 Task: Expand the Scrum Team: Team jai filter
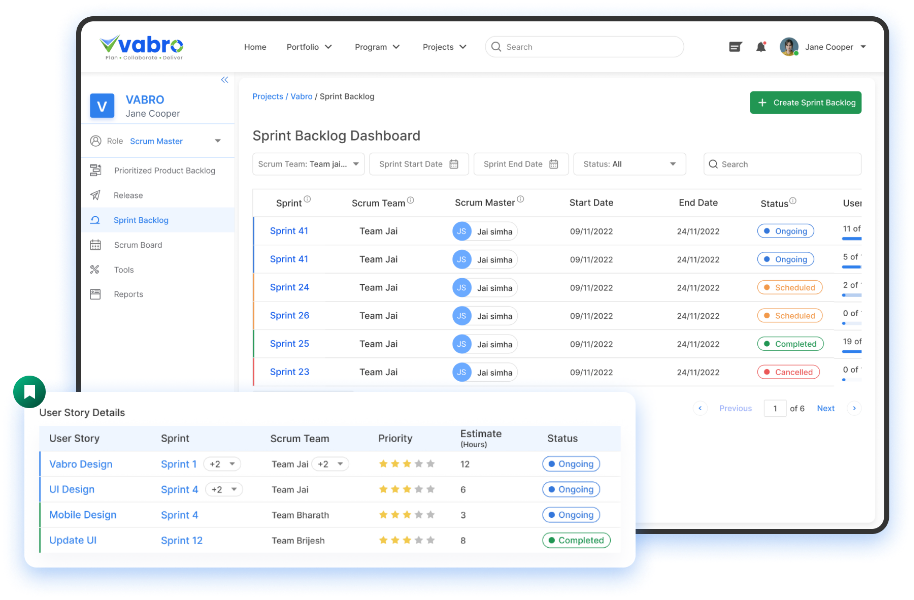click(x=355, y=164)
